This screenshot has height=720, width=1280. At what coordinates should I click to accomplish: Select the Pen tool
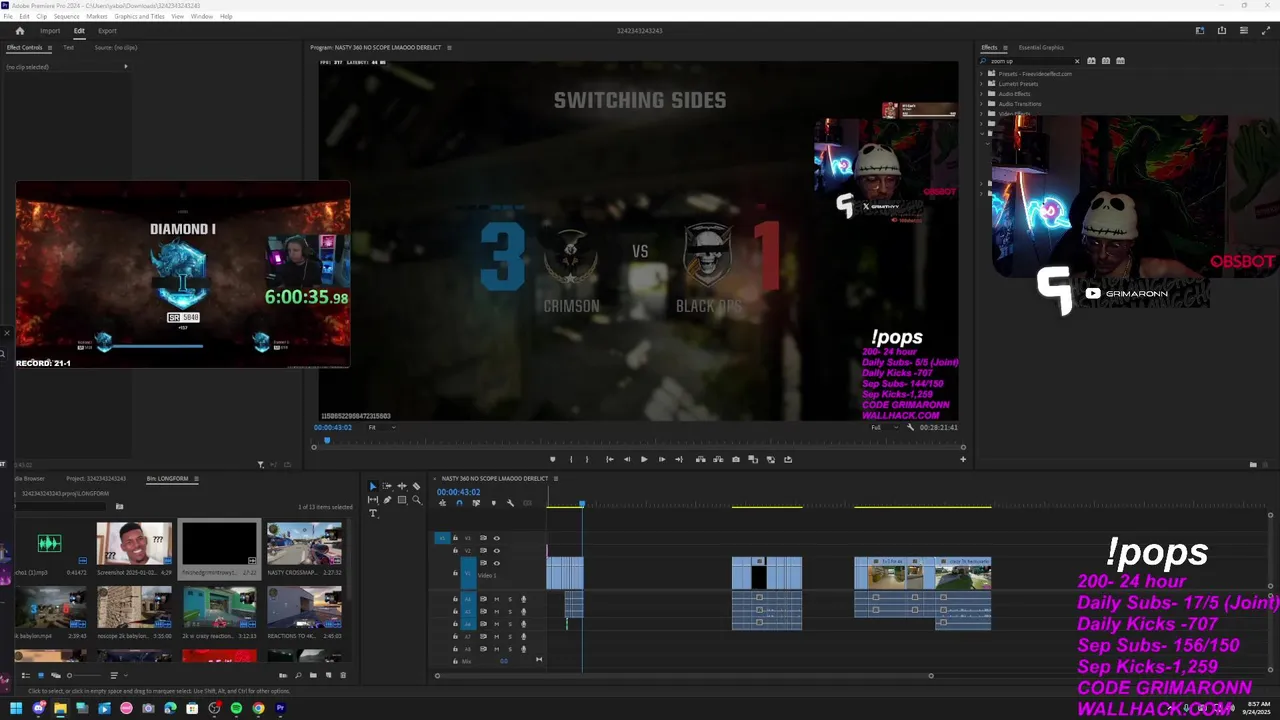pyautogui.click(x=387, y=500)
